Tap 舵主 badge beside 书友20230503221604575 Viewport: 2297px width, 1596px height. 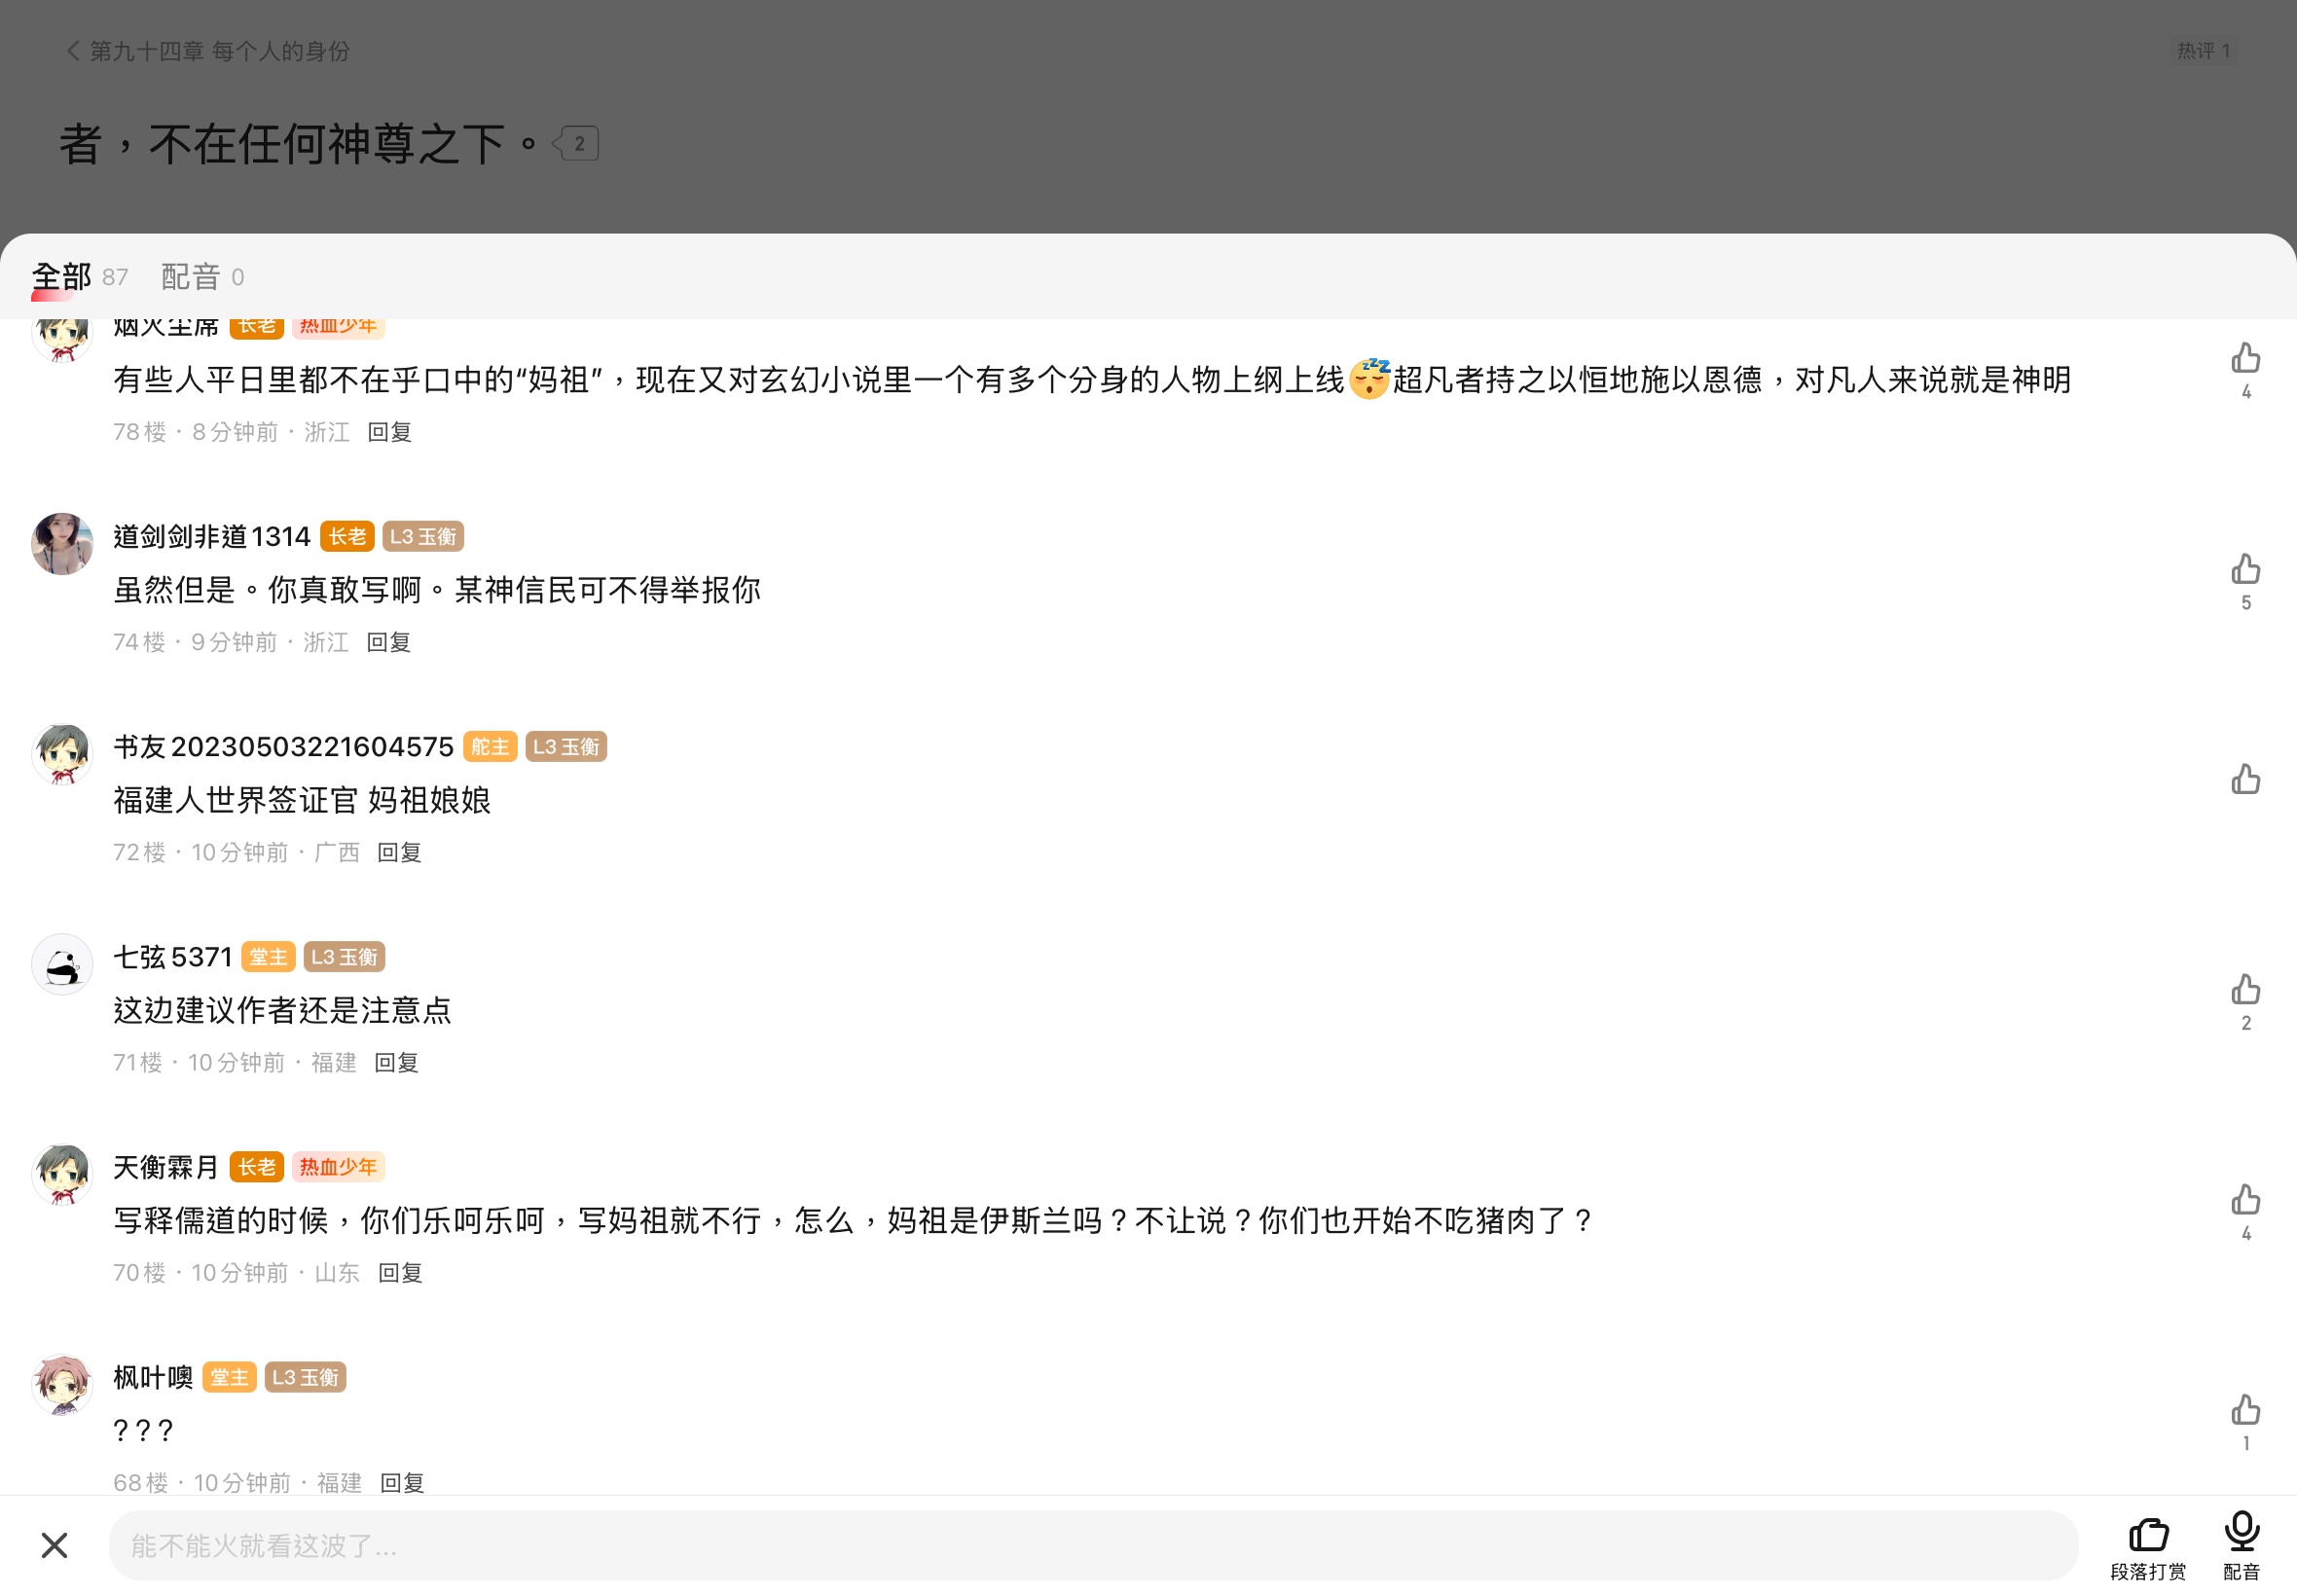point(490,747)
